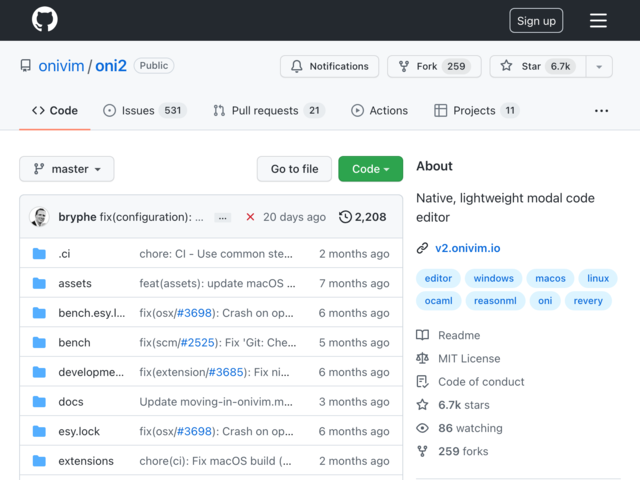Open issue #3698 link in bench.esy.lock row
The width and height of the screenshot is (640, 480).
tap(194, 313)
